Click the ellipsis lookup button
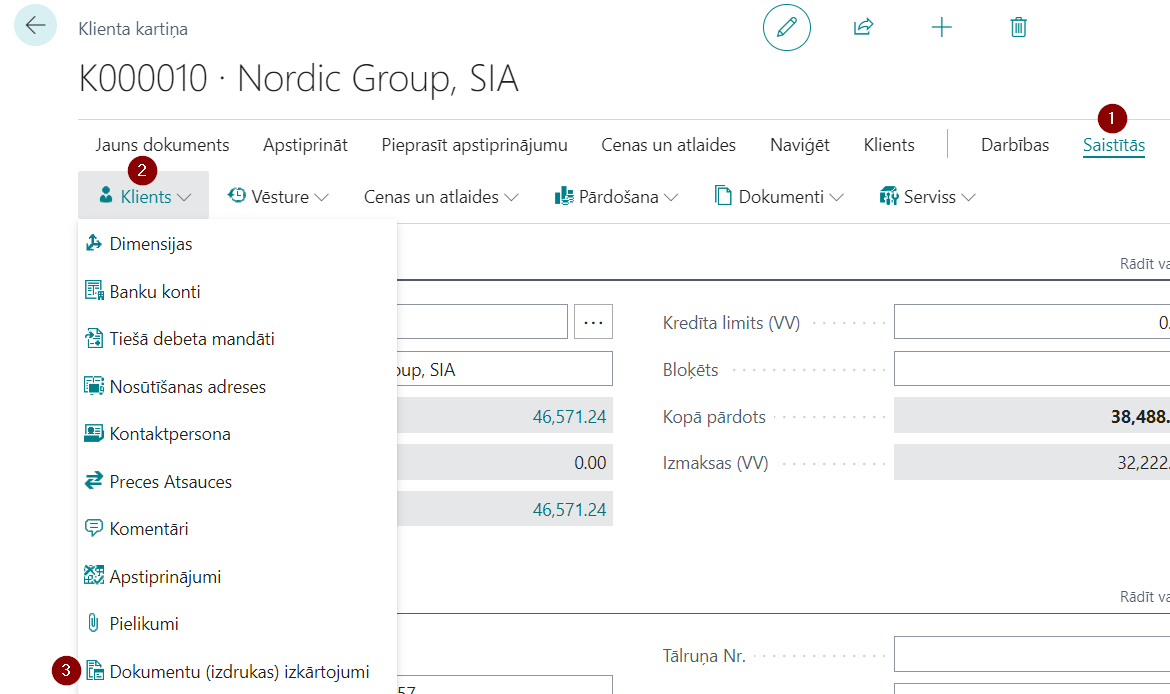Screen dimensions: 1170x694 coord(593,322)
